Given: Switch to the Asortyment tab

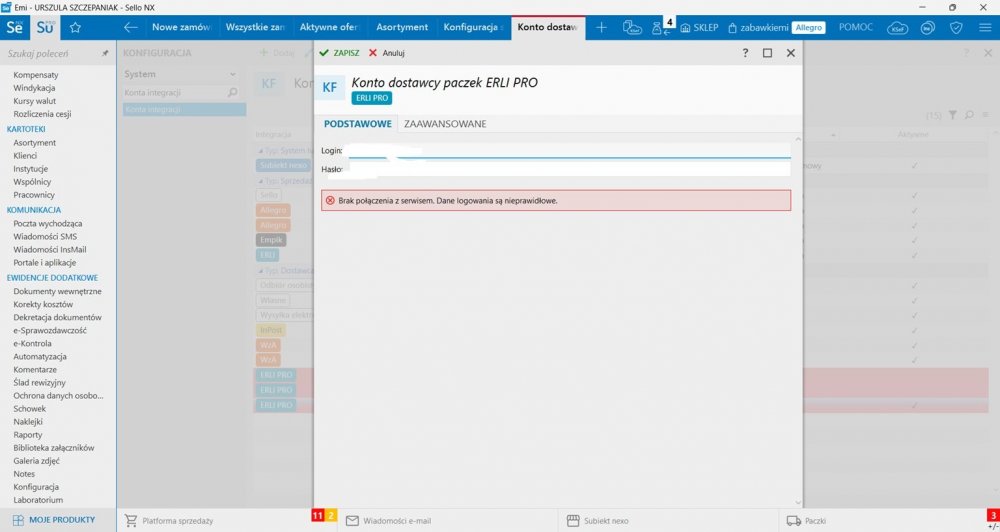Looking at the screenshot, I should pyautogui.click(x=402, y=27).
